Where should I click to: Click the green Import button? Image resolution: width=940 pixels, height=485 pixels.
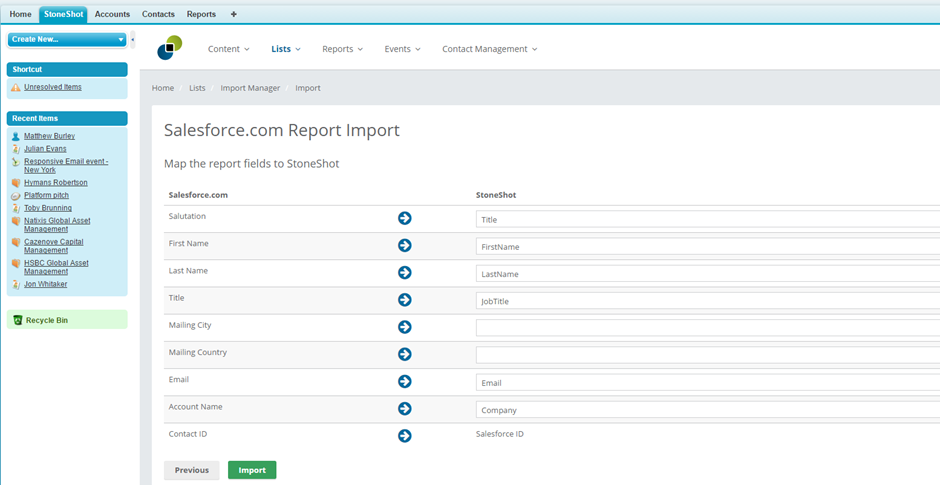(x=252, y=471)
